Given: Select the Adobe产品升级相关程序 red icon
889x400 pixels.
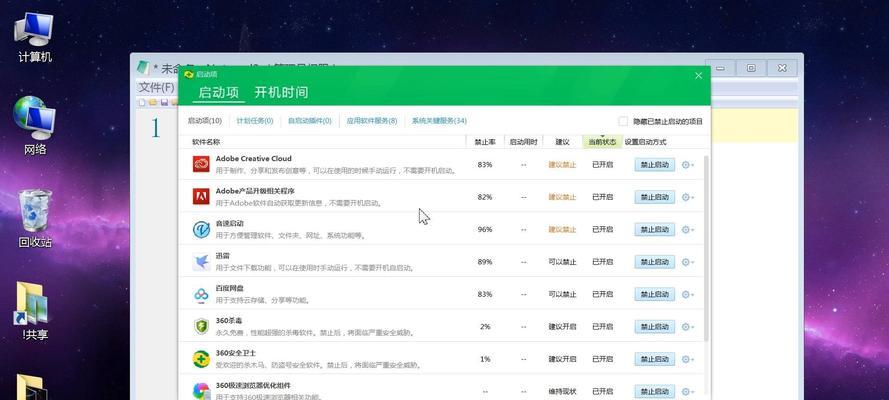Looking at the screenshot, I should [201, 197].
